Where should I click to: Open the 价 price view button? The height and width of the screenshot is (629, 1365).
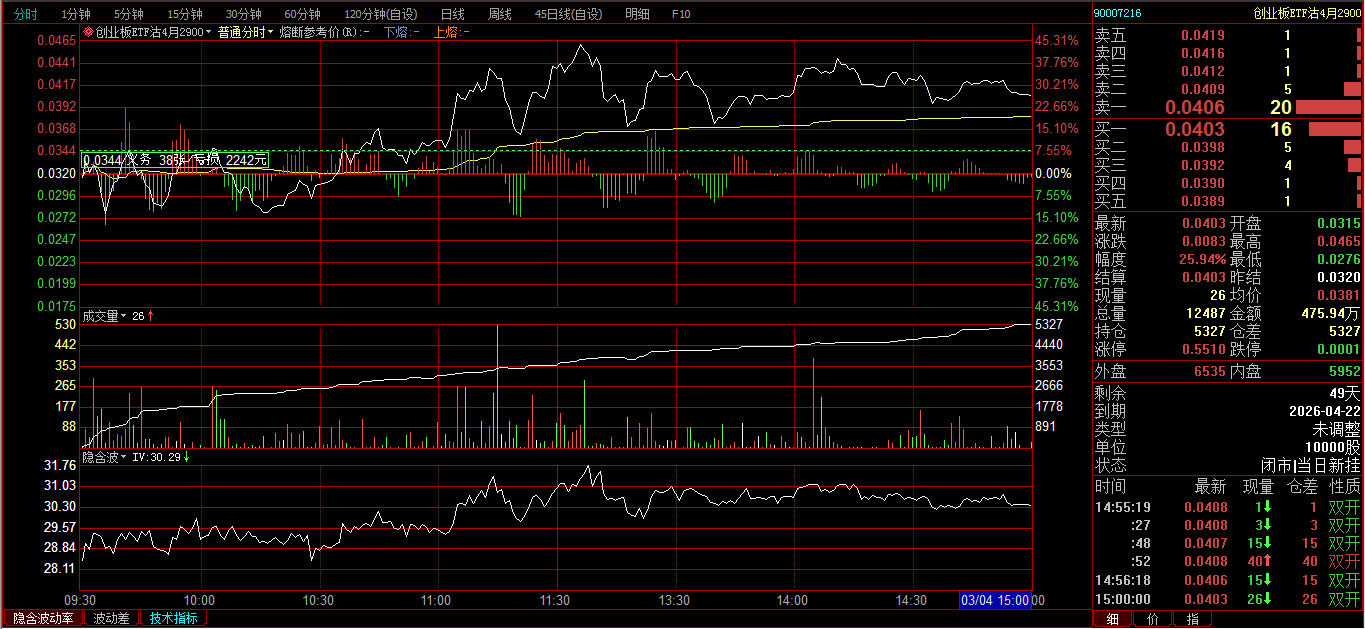pyautogui.click(x=1152, y=619)
